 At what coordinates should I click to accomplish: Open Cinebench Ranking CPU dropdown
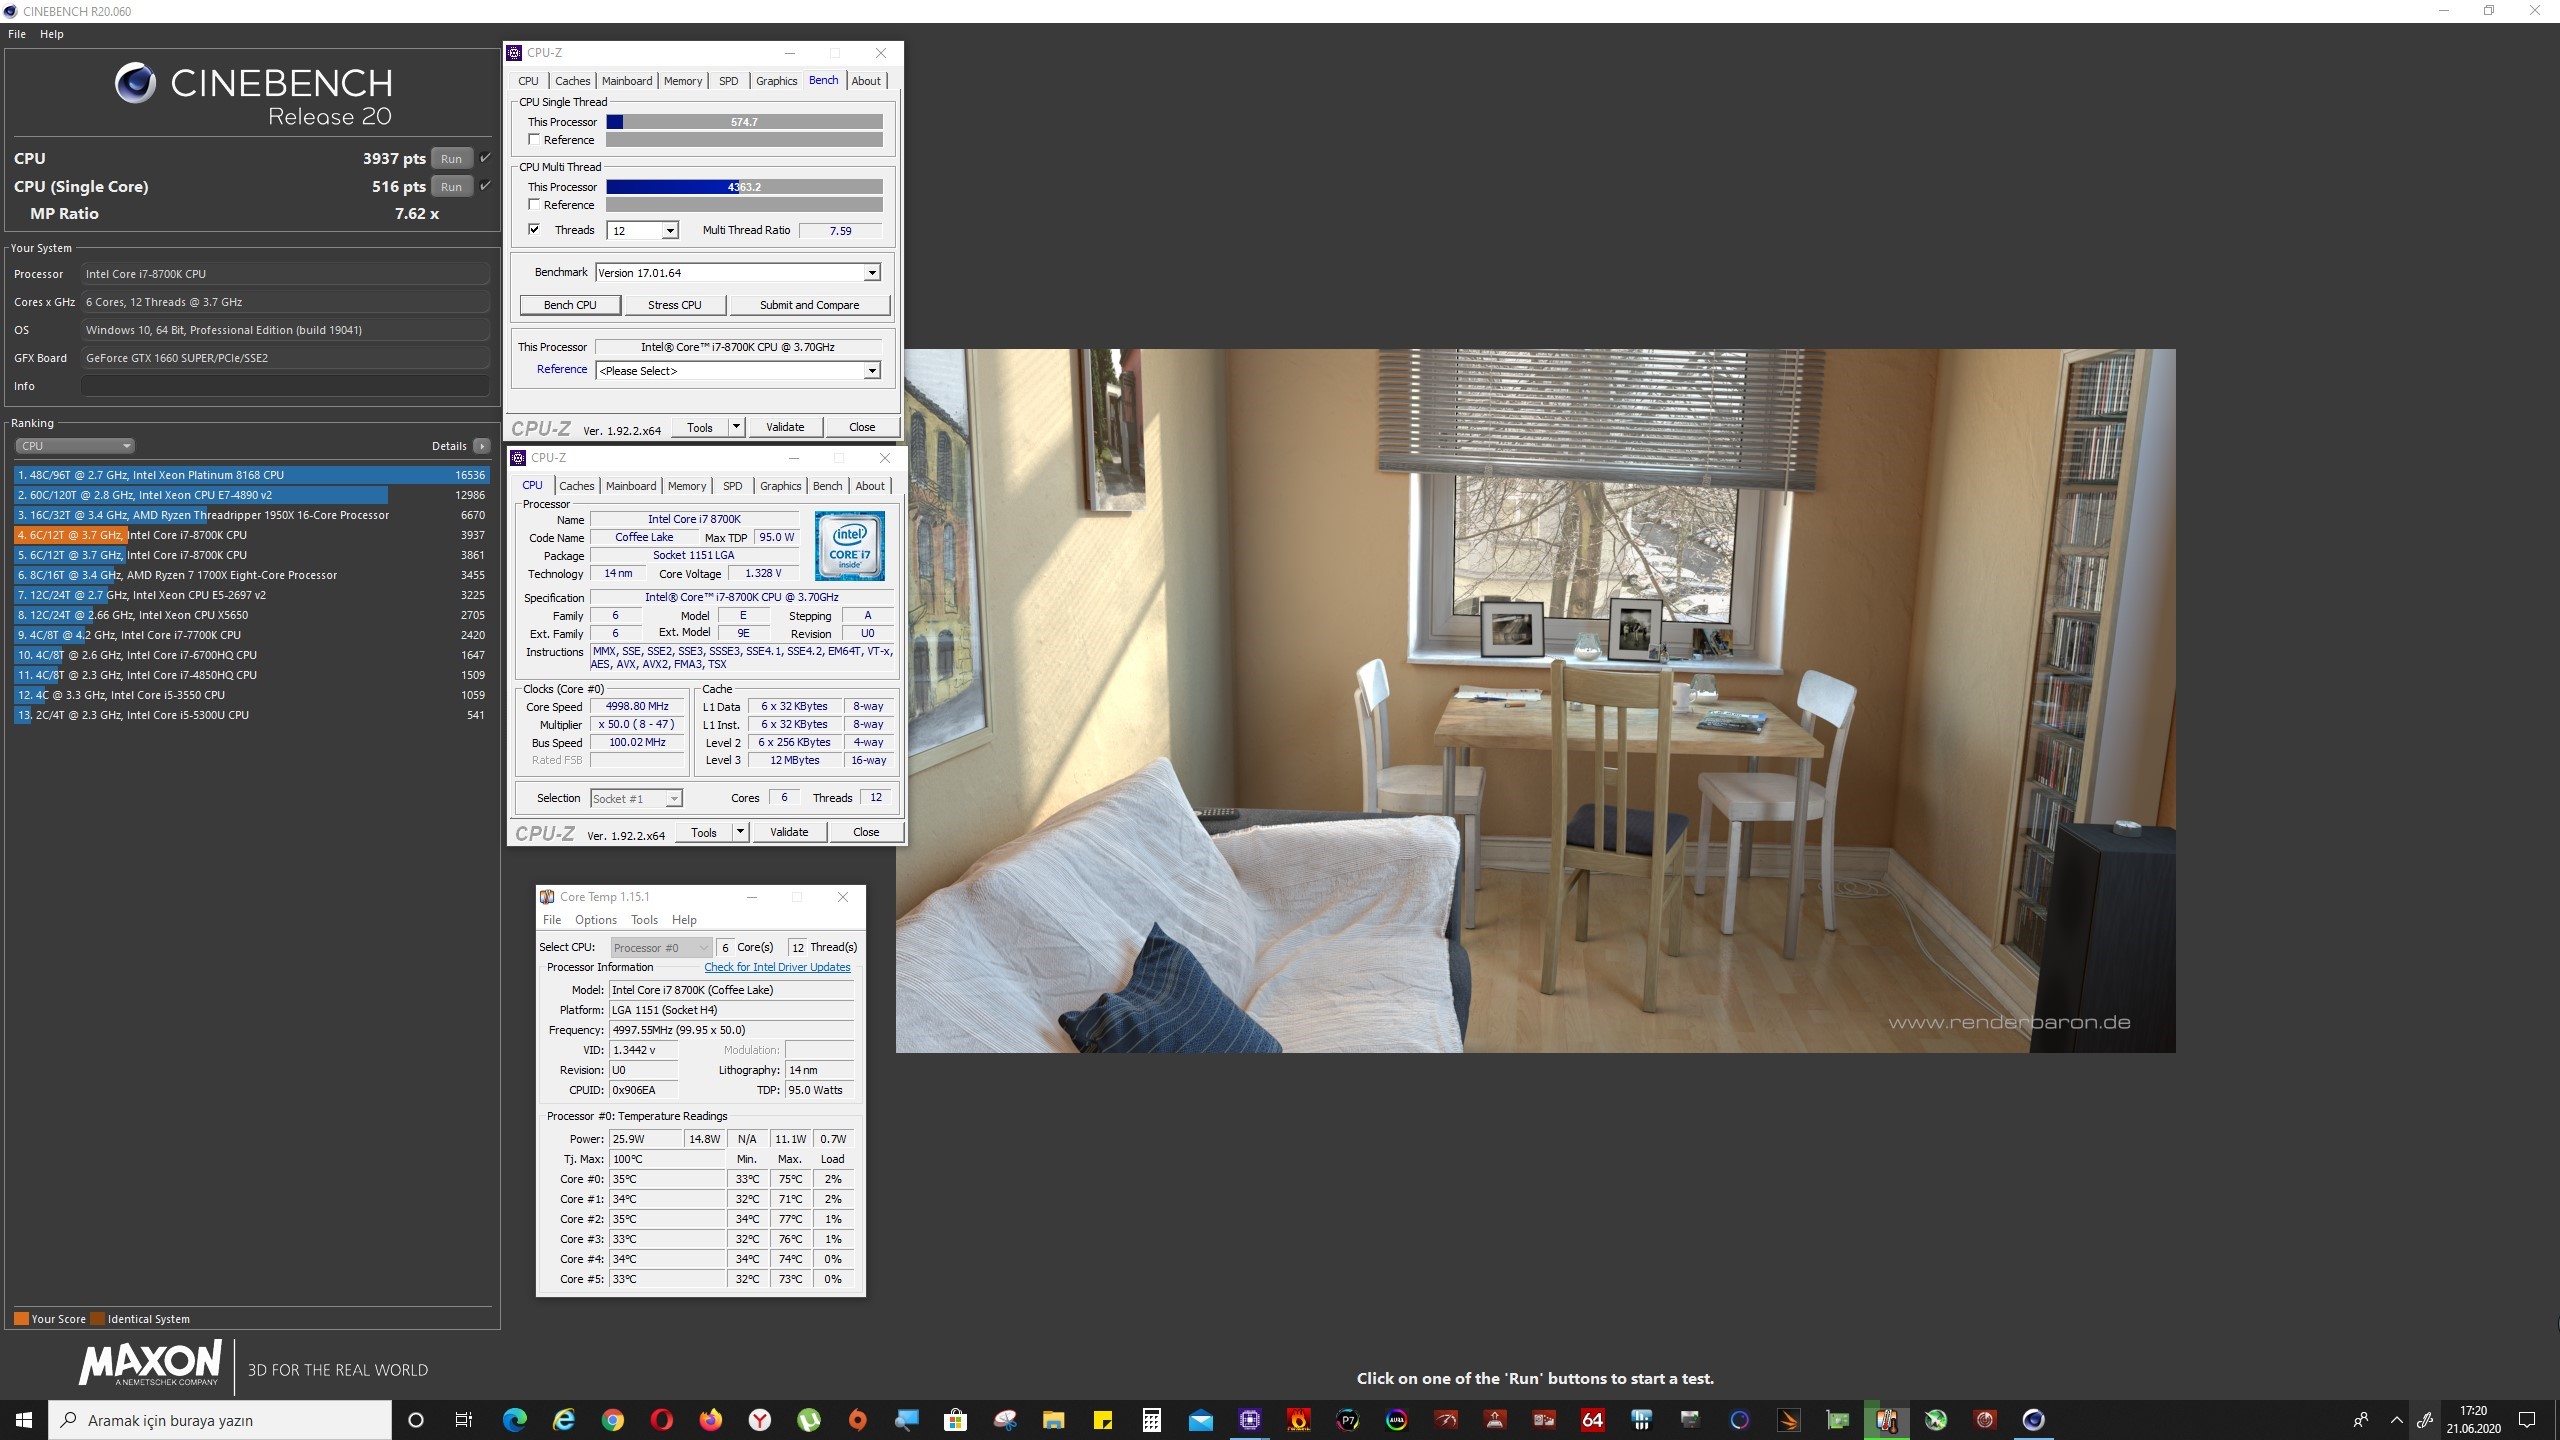(x=74, y=446)
